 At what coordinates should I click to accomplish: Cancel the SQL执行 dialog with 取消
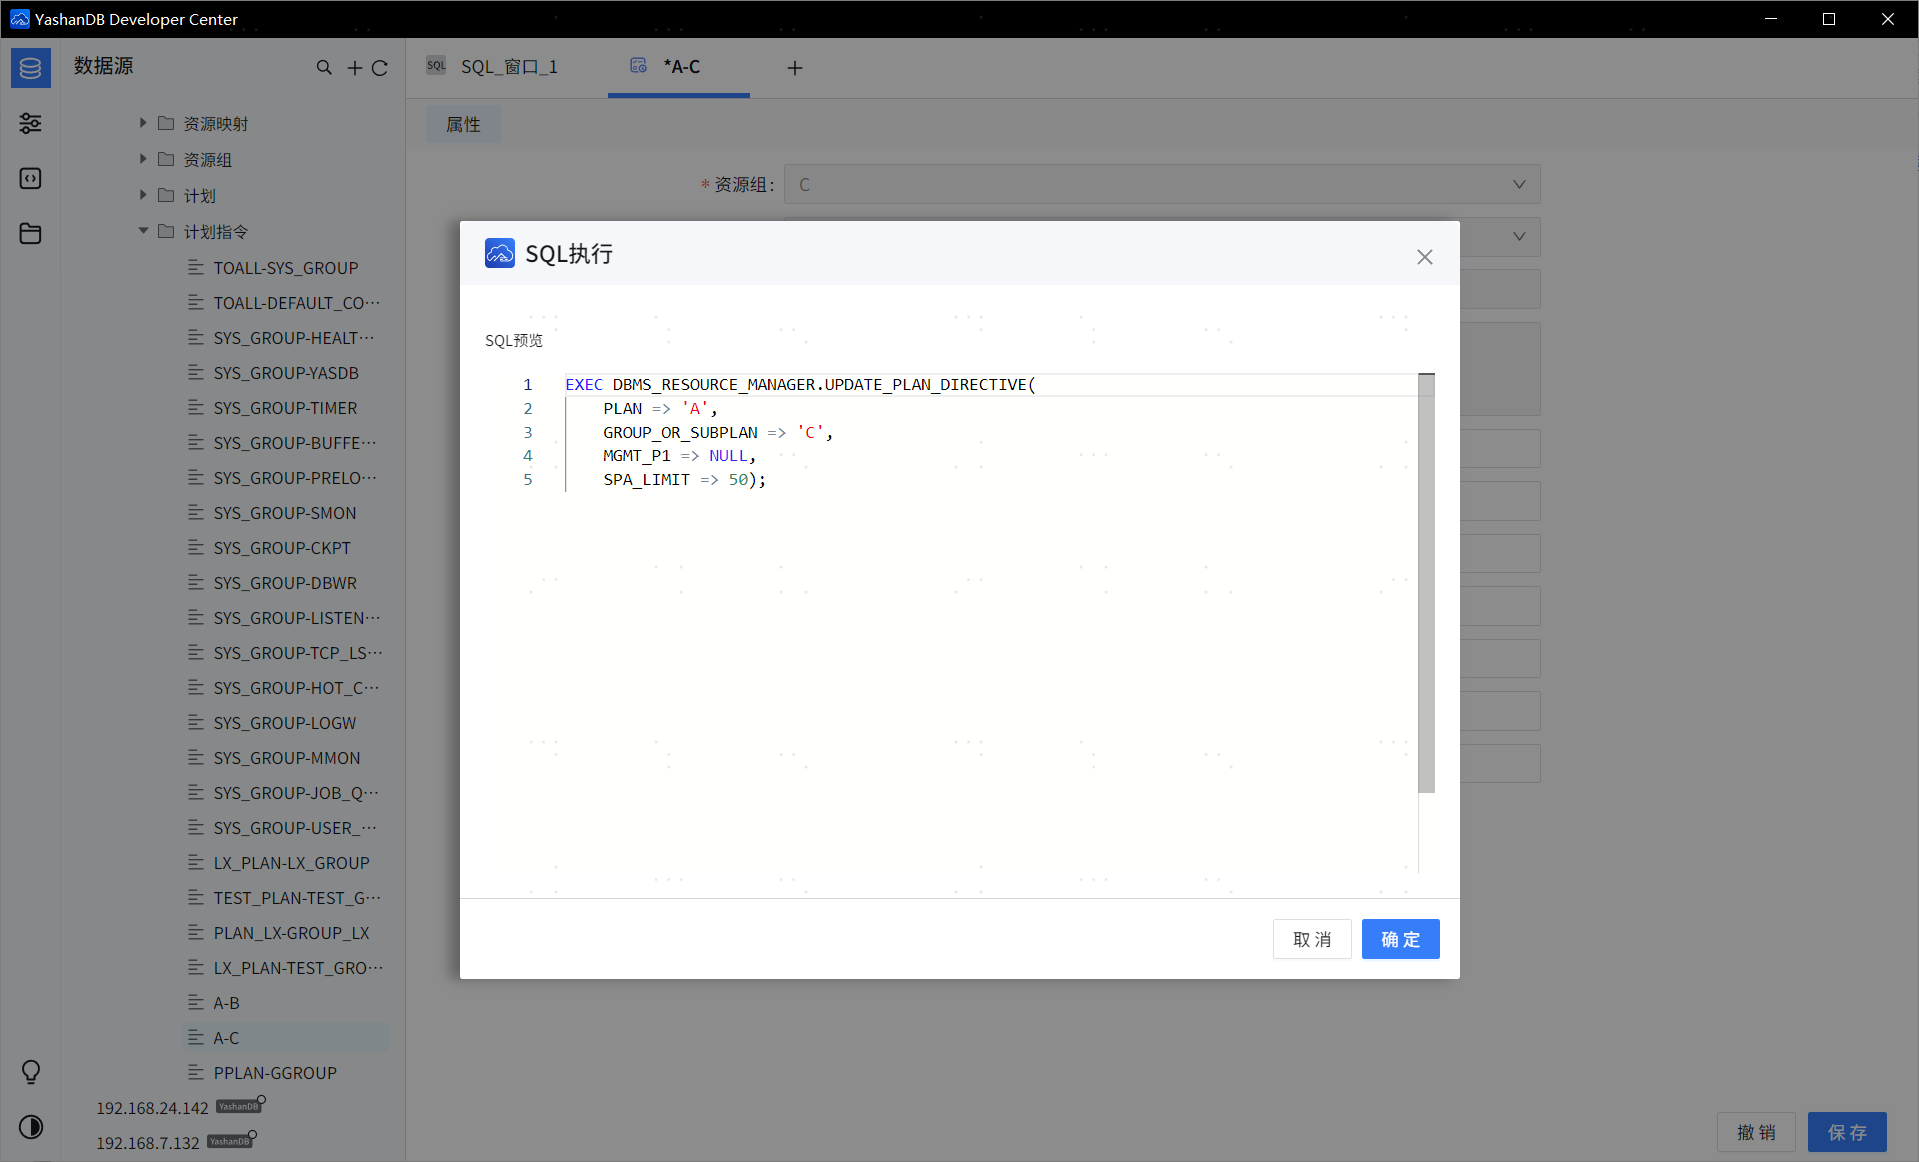pos(1311,939)
